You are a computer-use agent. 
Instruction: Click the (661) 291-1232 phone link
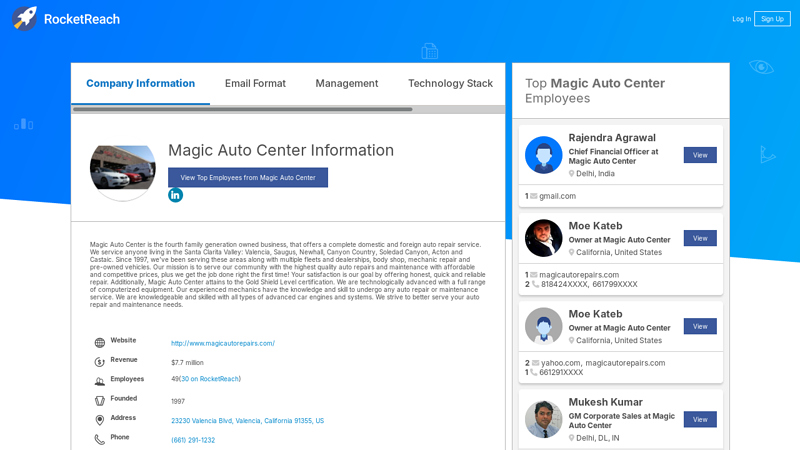[193, 440]
